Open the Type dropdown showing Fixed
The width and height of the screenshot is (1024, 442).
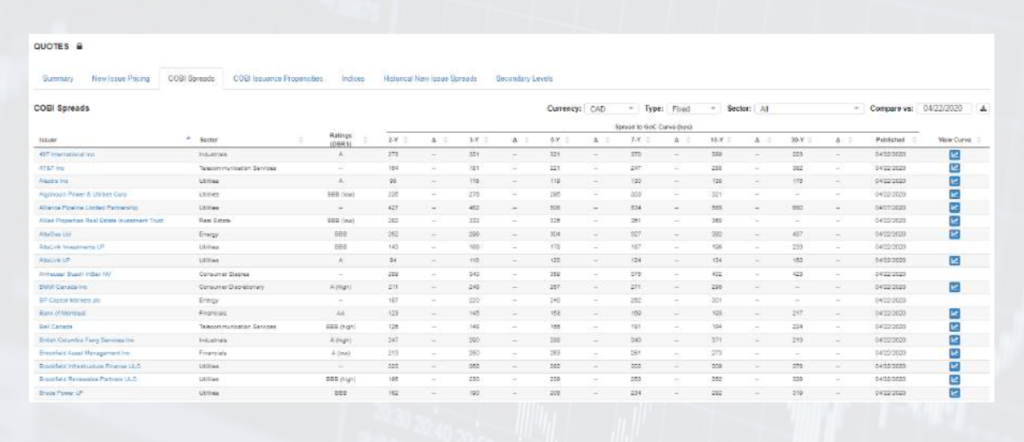coord(694,108)
